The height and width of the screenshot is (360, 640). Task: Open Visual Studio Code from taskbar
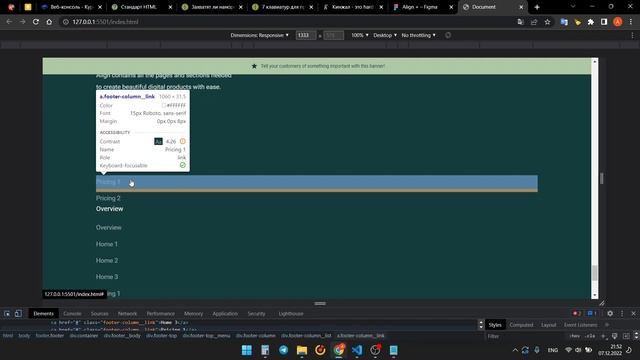click(357, 350)
